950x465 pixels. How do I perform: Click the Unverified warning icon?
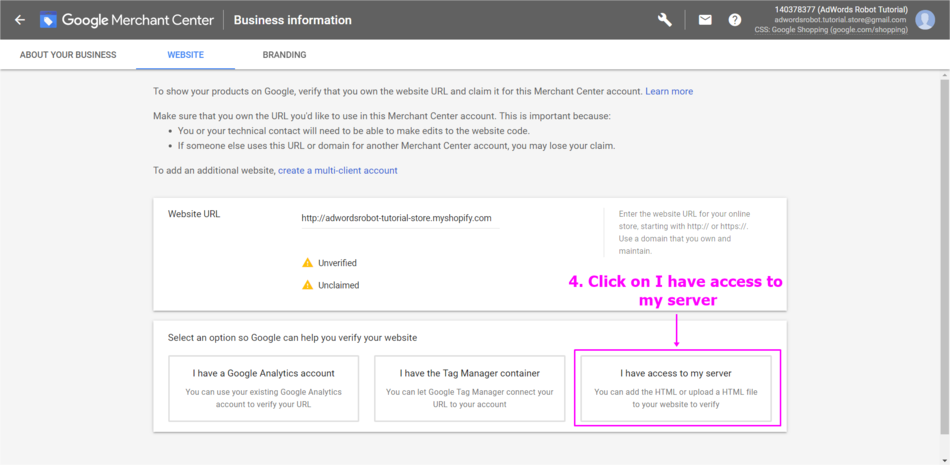click(x=308, y=263)
